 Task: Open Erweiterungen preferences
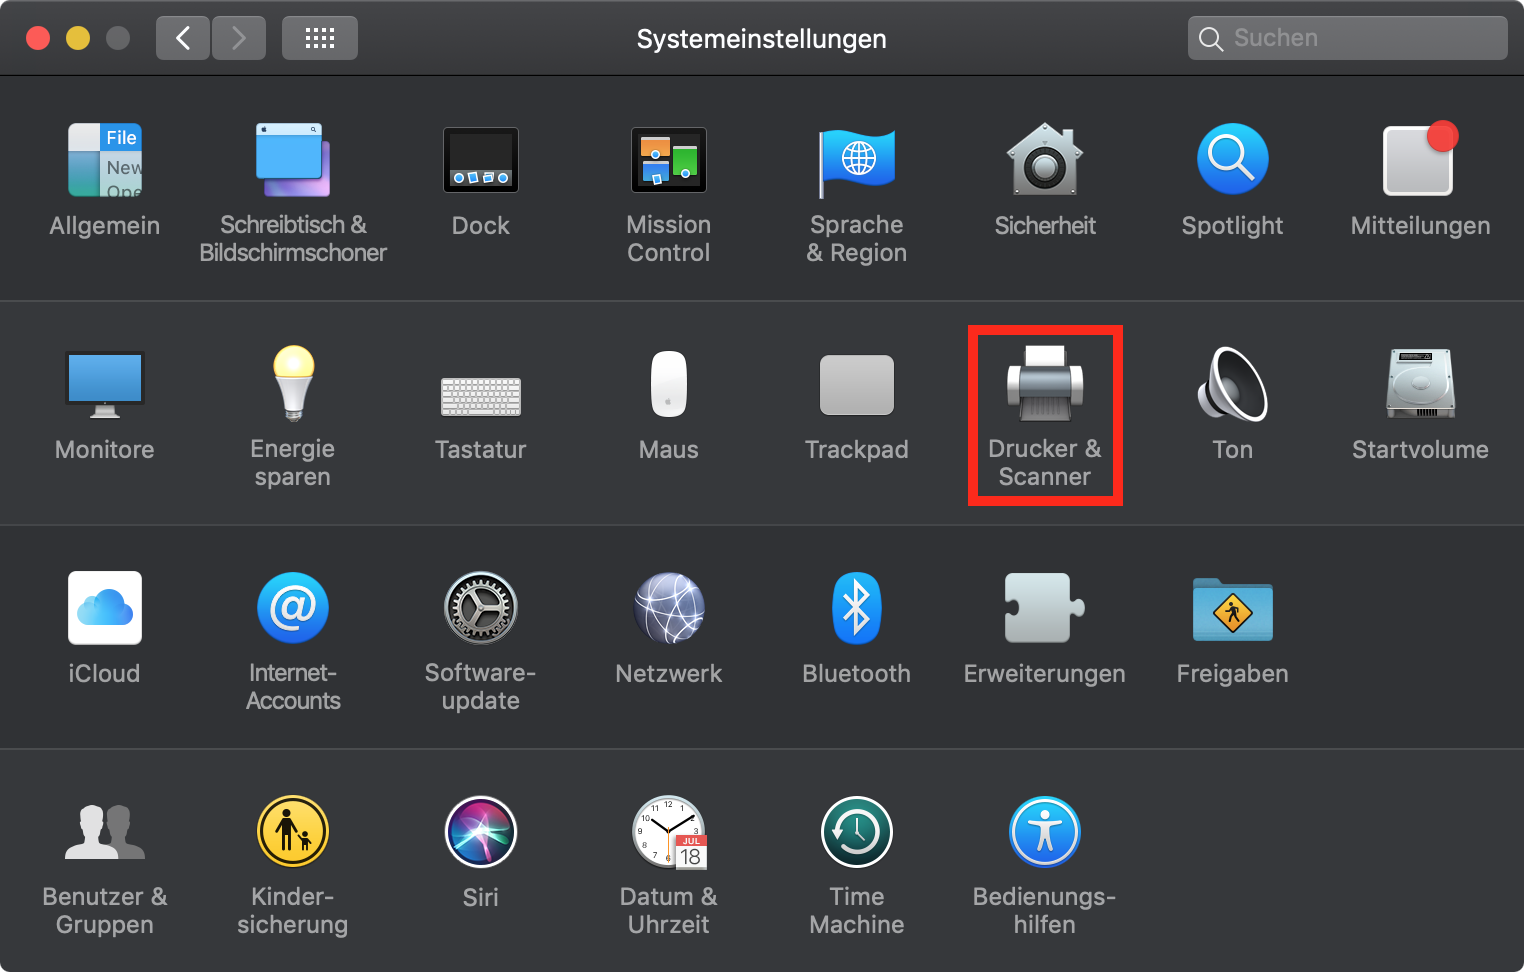click(1045, 608)
